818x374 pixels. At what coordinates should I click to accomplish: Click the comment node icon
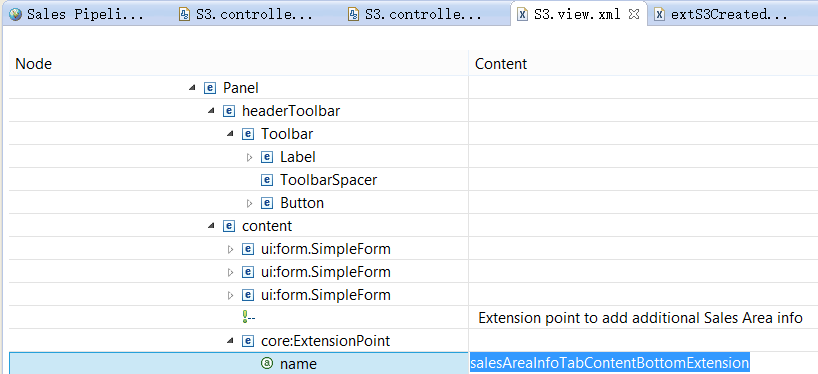247,317
